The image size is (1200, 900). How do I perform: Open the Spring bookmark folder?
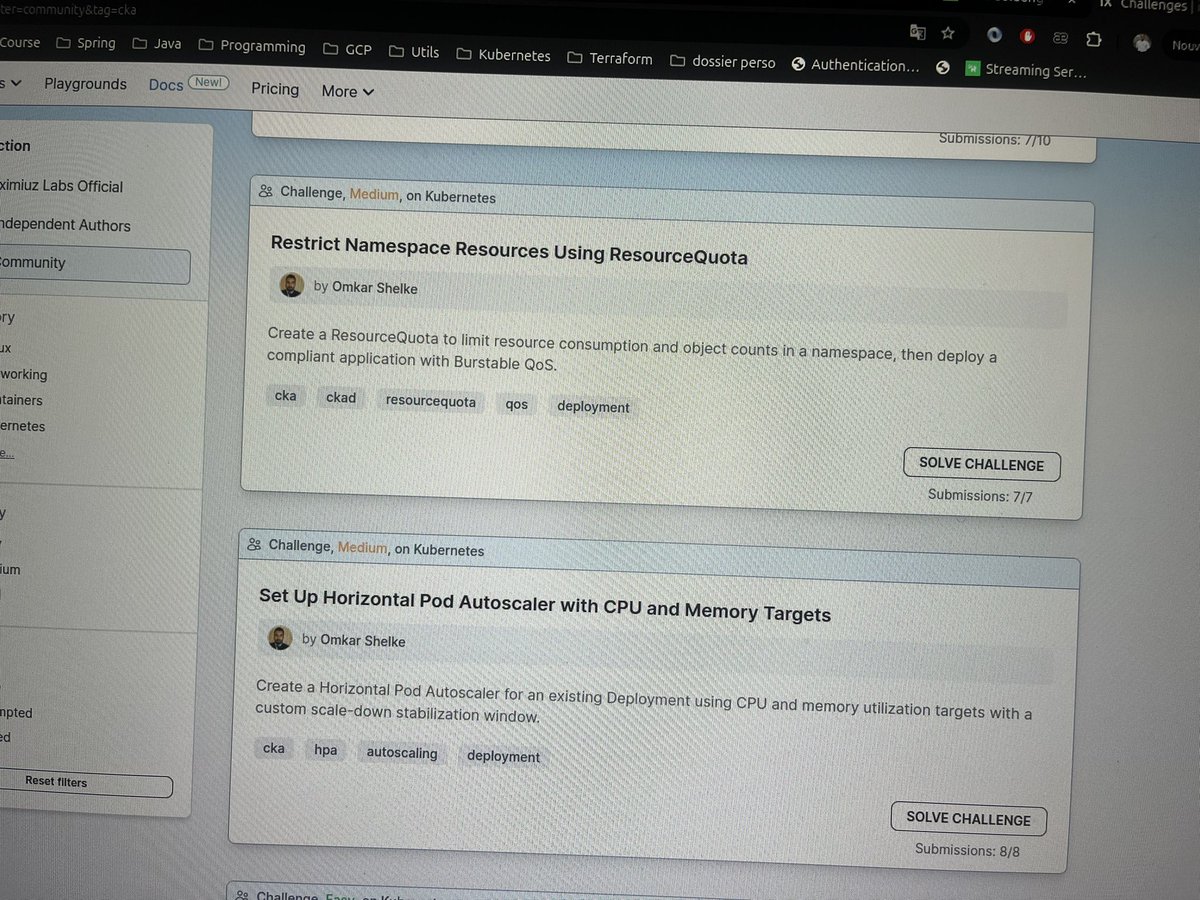tap(85, 43)
